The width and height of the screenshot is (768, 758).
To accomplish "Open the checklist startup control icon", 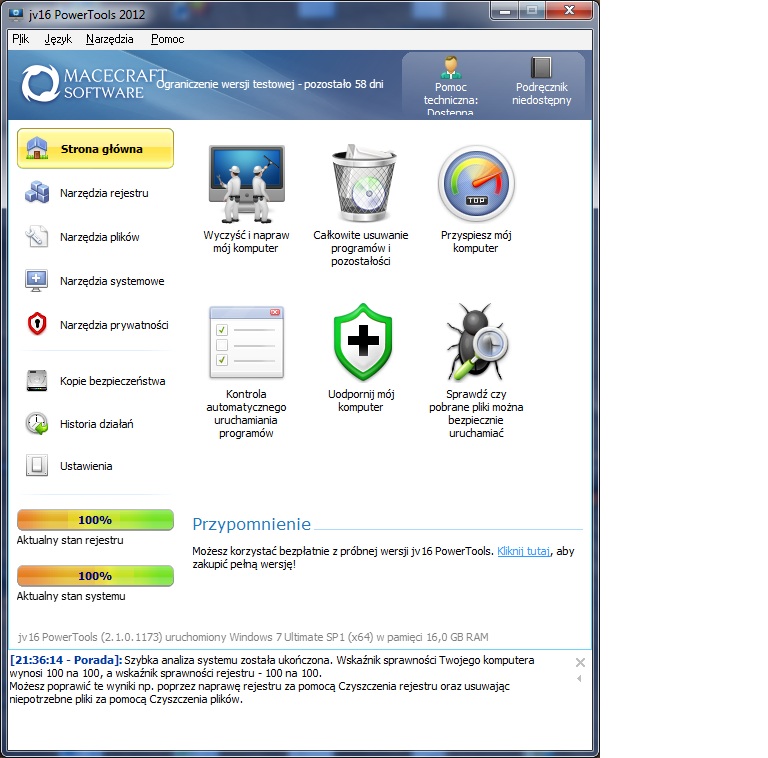I will click(x=246, y=342).
